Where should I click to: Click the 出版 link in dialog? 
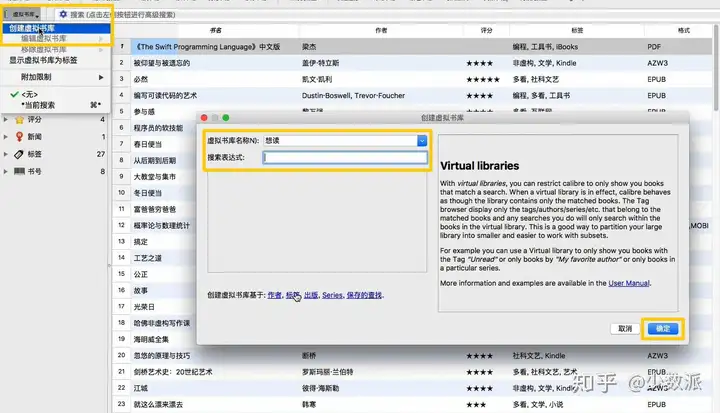click(x=311, y=295)
